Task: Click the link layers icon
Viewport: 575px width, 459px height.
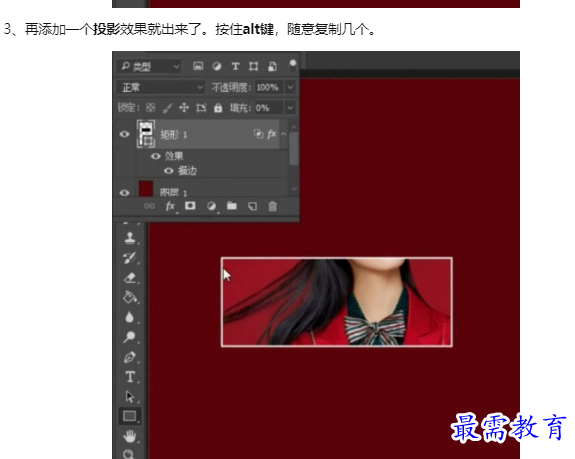Action: click(x=149, y=206)
